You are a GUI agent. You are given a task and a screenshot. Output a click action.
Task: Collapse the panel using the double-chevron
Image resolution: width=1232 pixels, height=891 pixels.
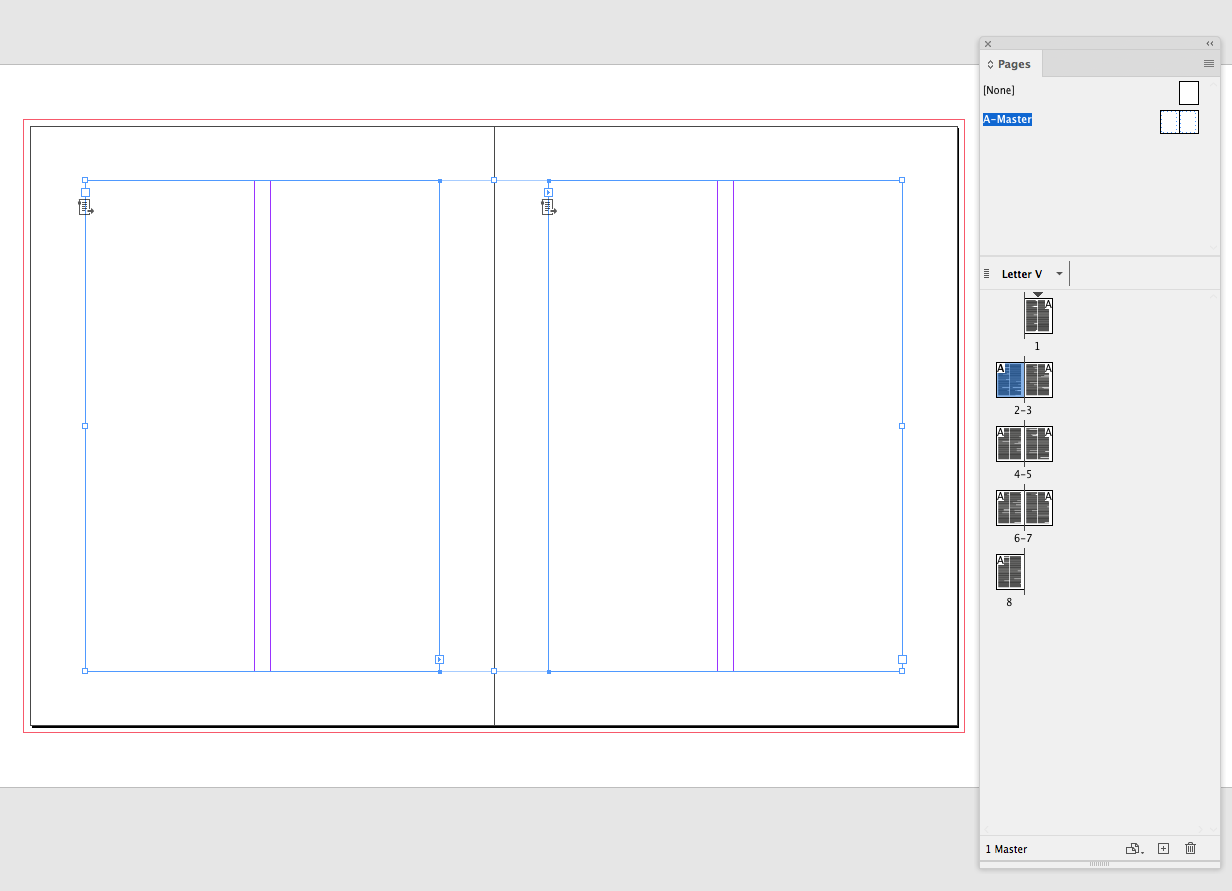pos(1210,44)
